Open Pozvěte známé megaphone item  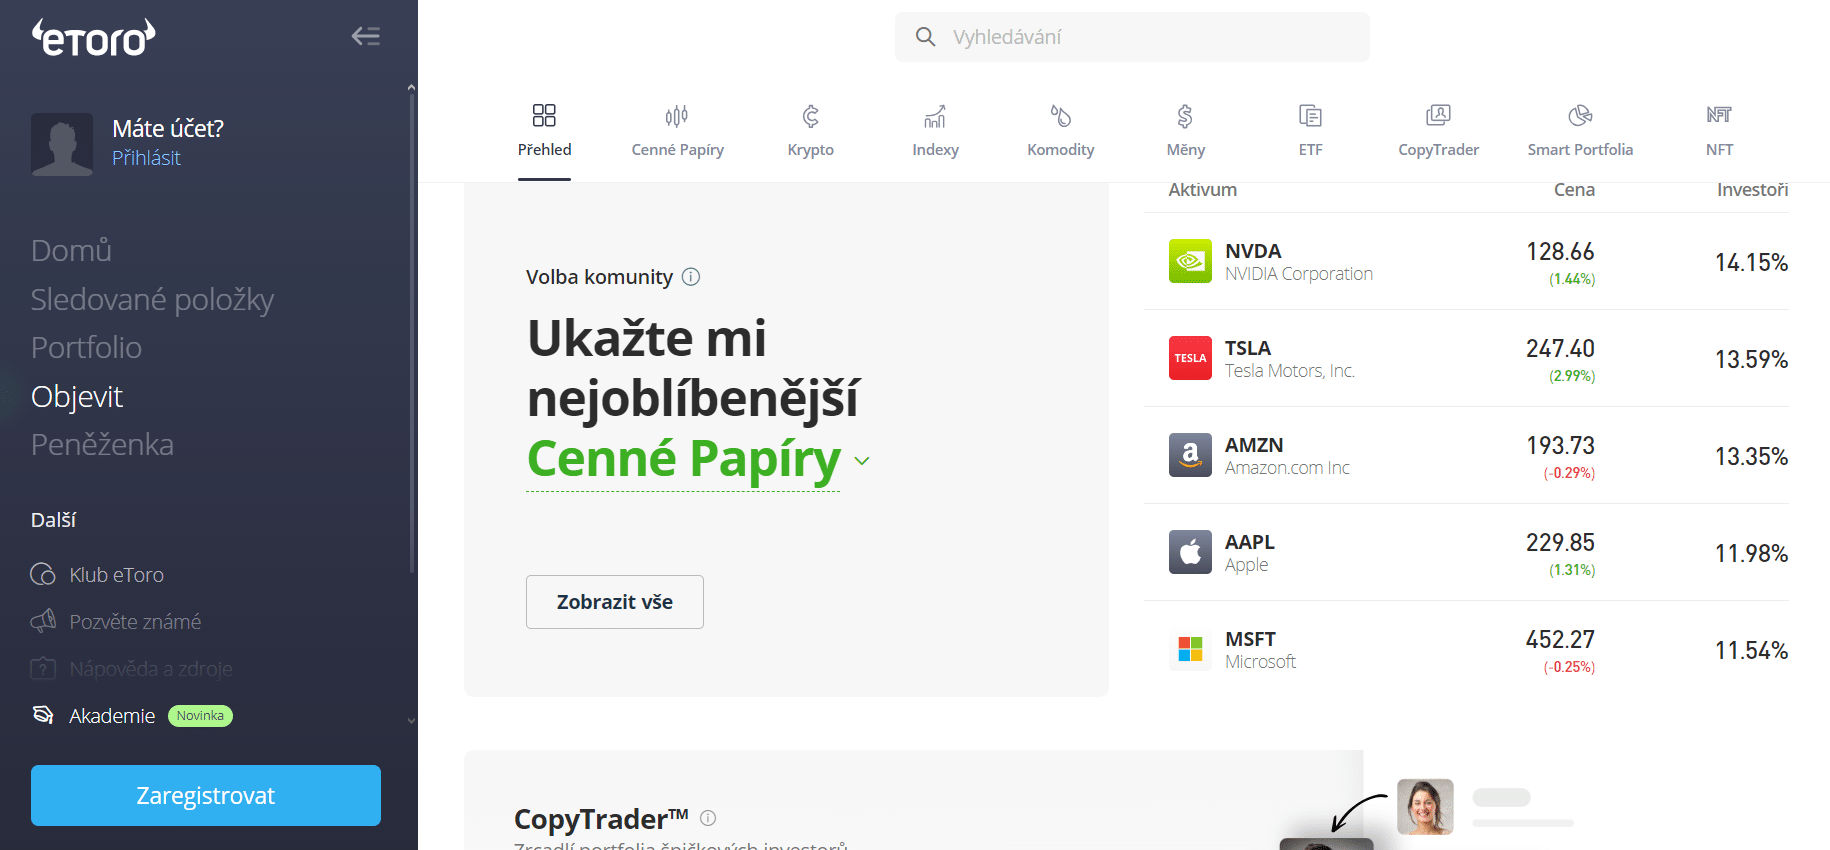pyautogui.click(x=116, y=622)
